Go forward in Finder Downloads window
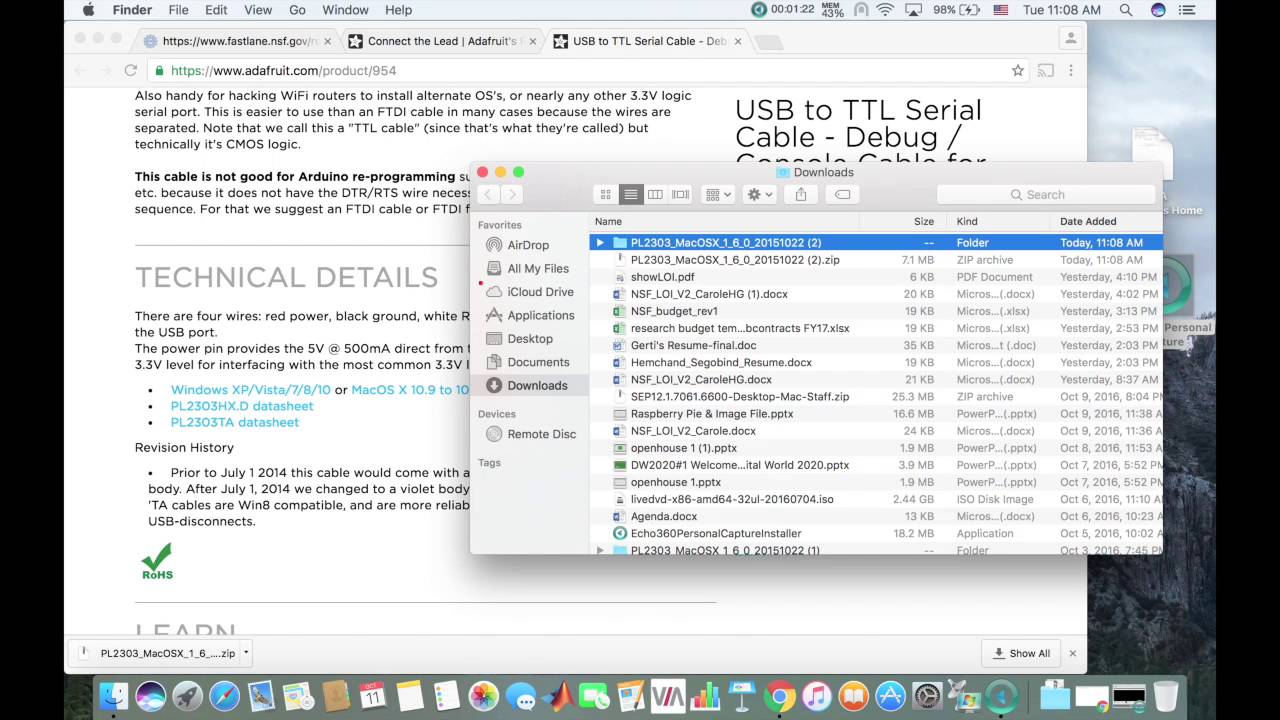Image resolution: width=1280 pixels, height=720 pixels. click(511, 195)
